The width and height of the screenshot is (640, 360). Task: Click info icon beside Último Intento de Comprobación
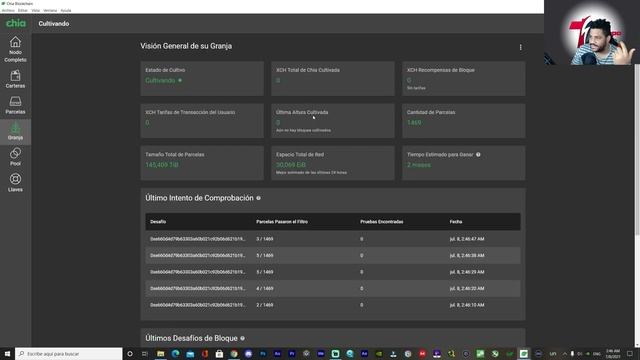coord(258,198)
